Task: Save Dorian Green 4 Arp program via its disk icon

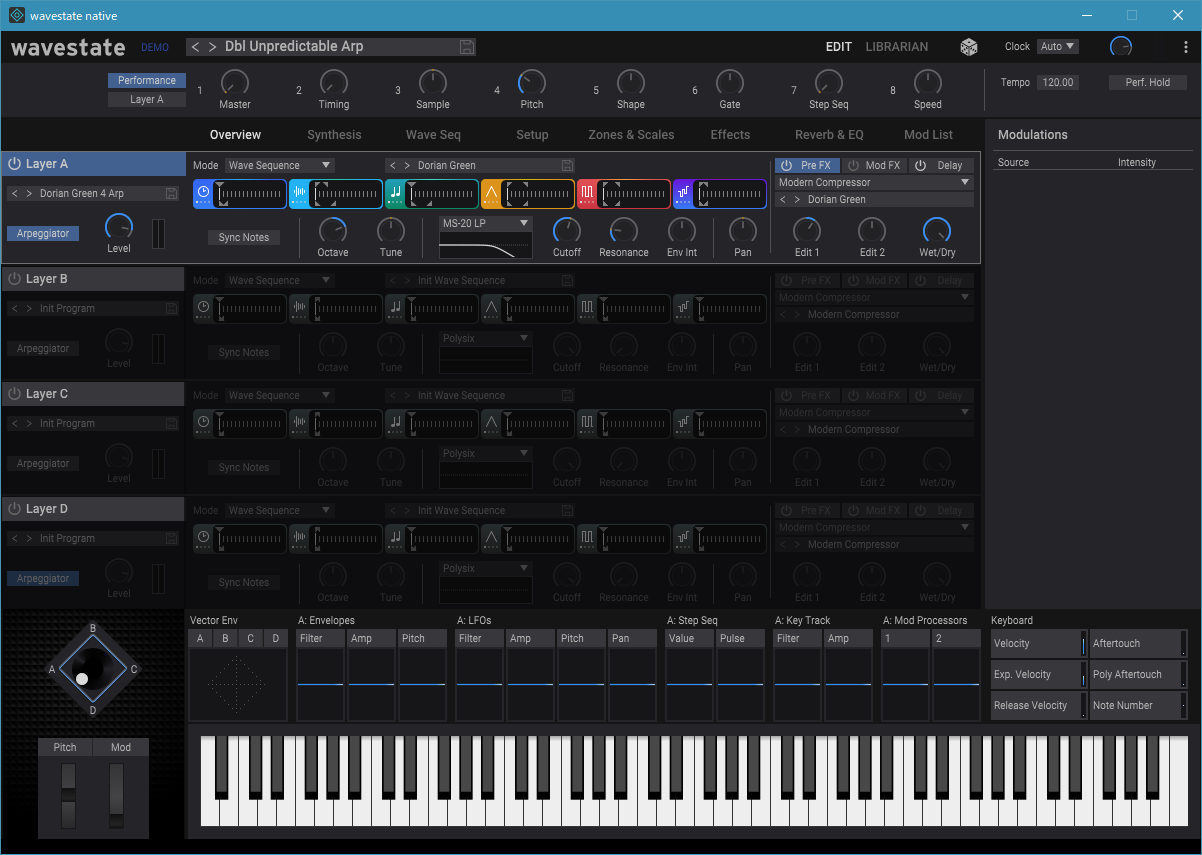Action: 171,194
